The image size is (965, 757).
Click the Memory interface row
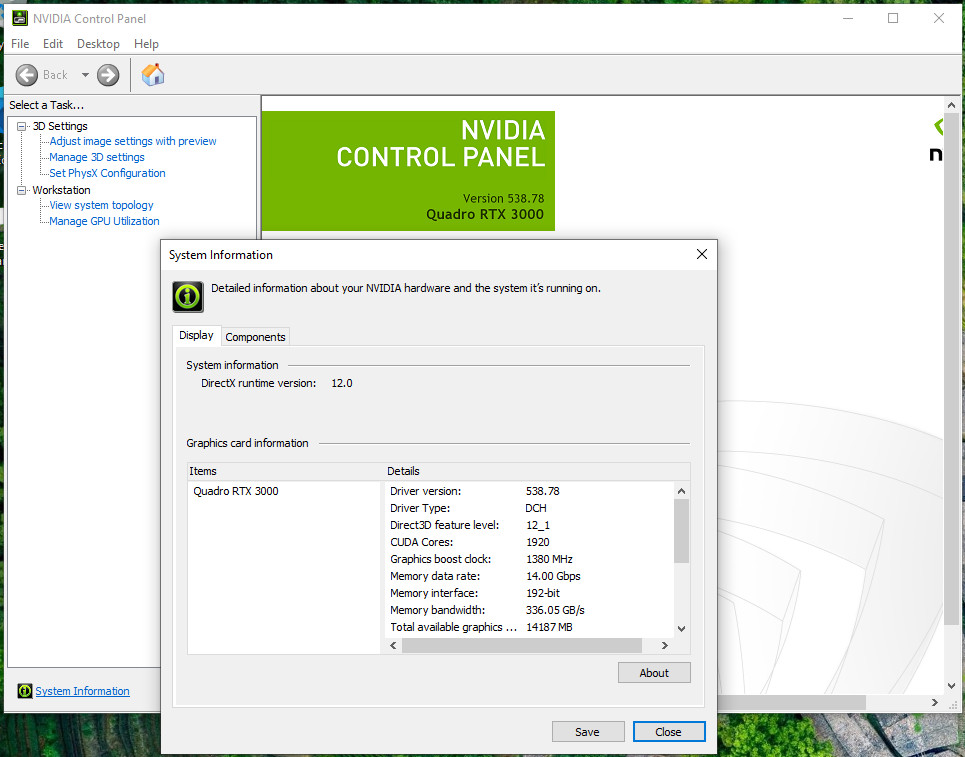click(529, 593)
